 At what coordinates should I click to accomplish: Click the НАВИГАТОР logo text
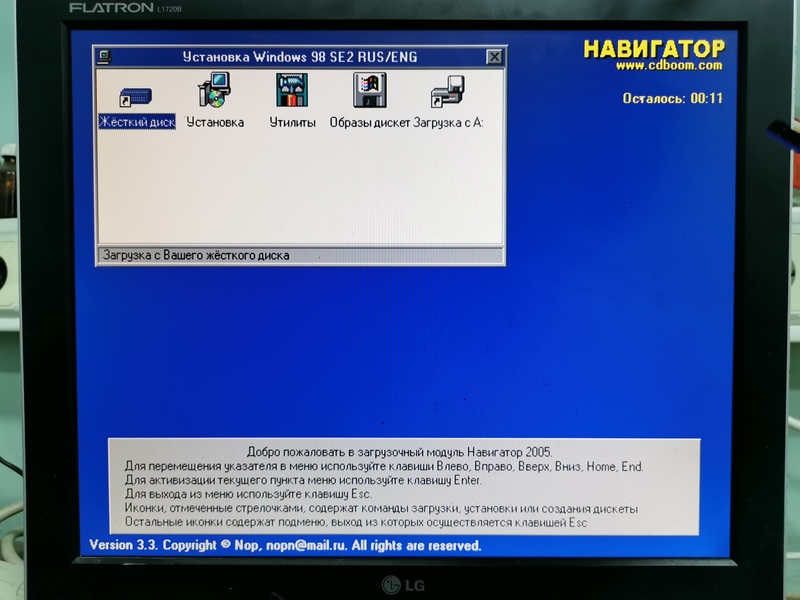(654, 49)
